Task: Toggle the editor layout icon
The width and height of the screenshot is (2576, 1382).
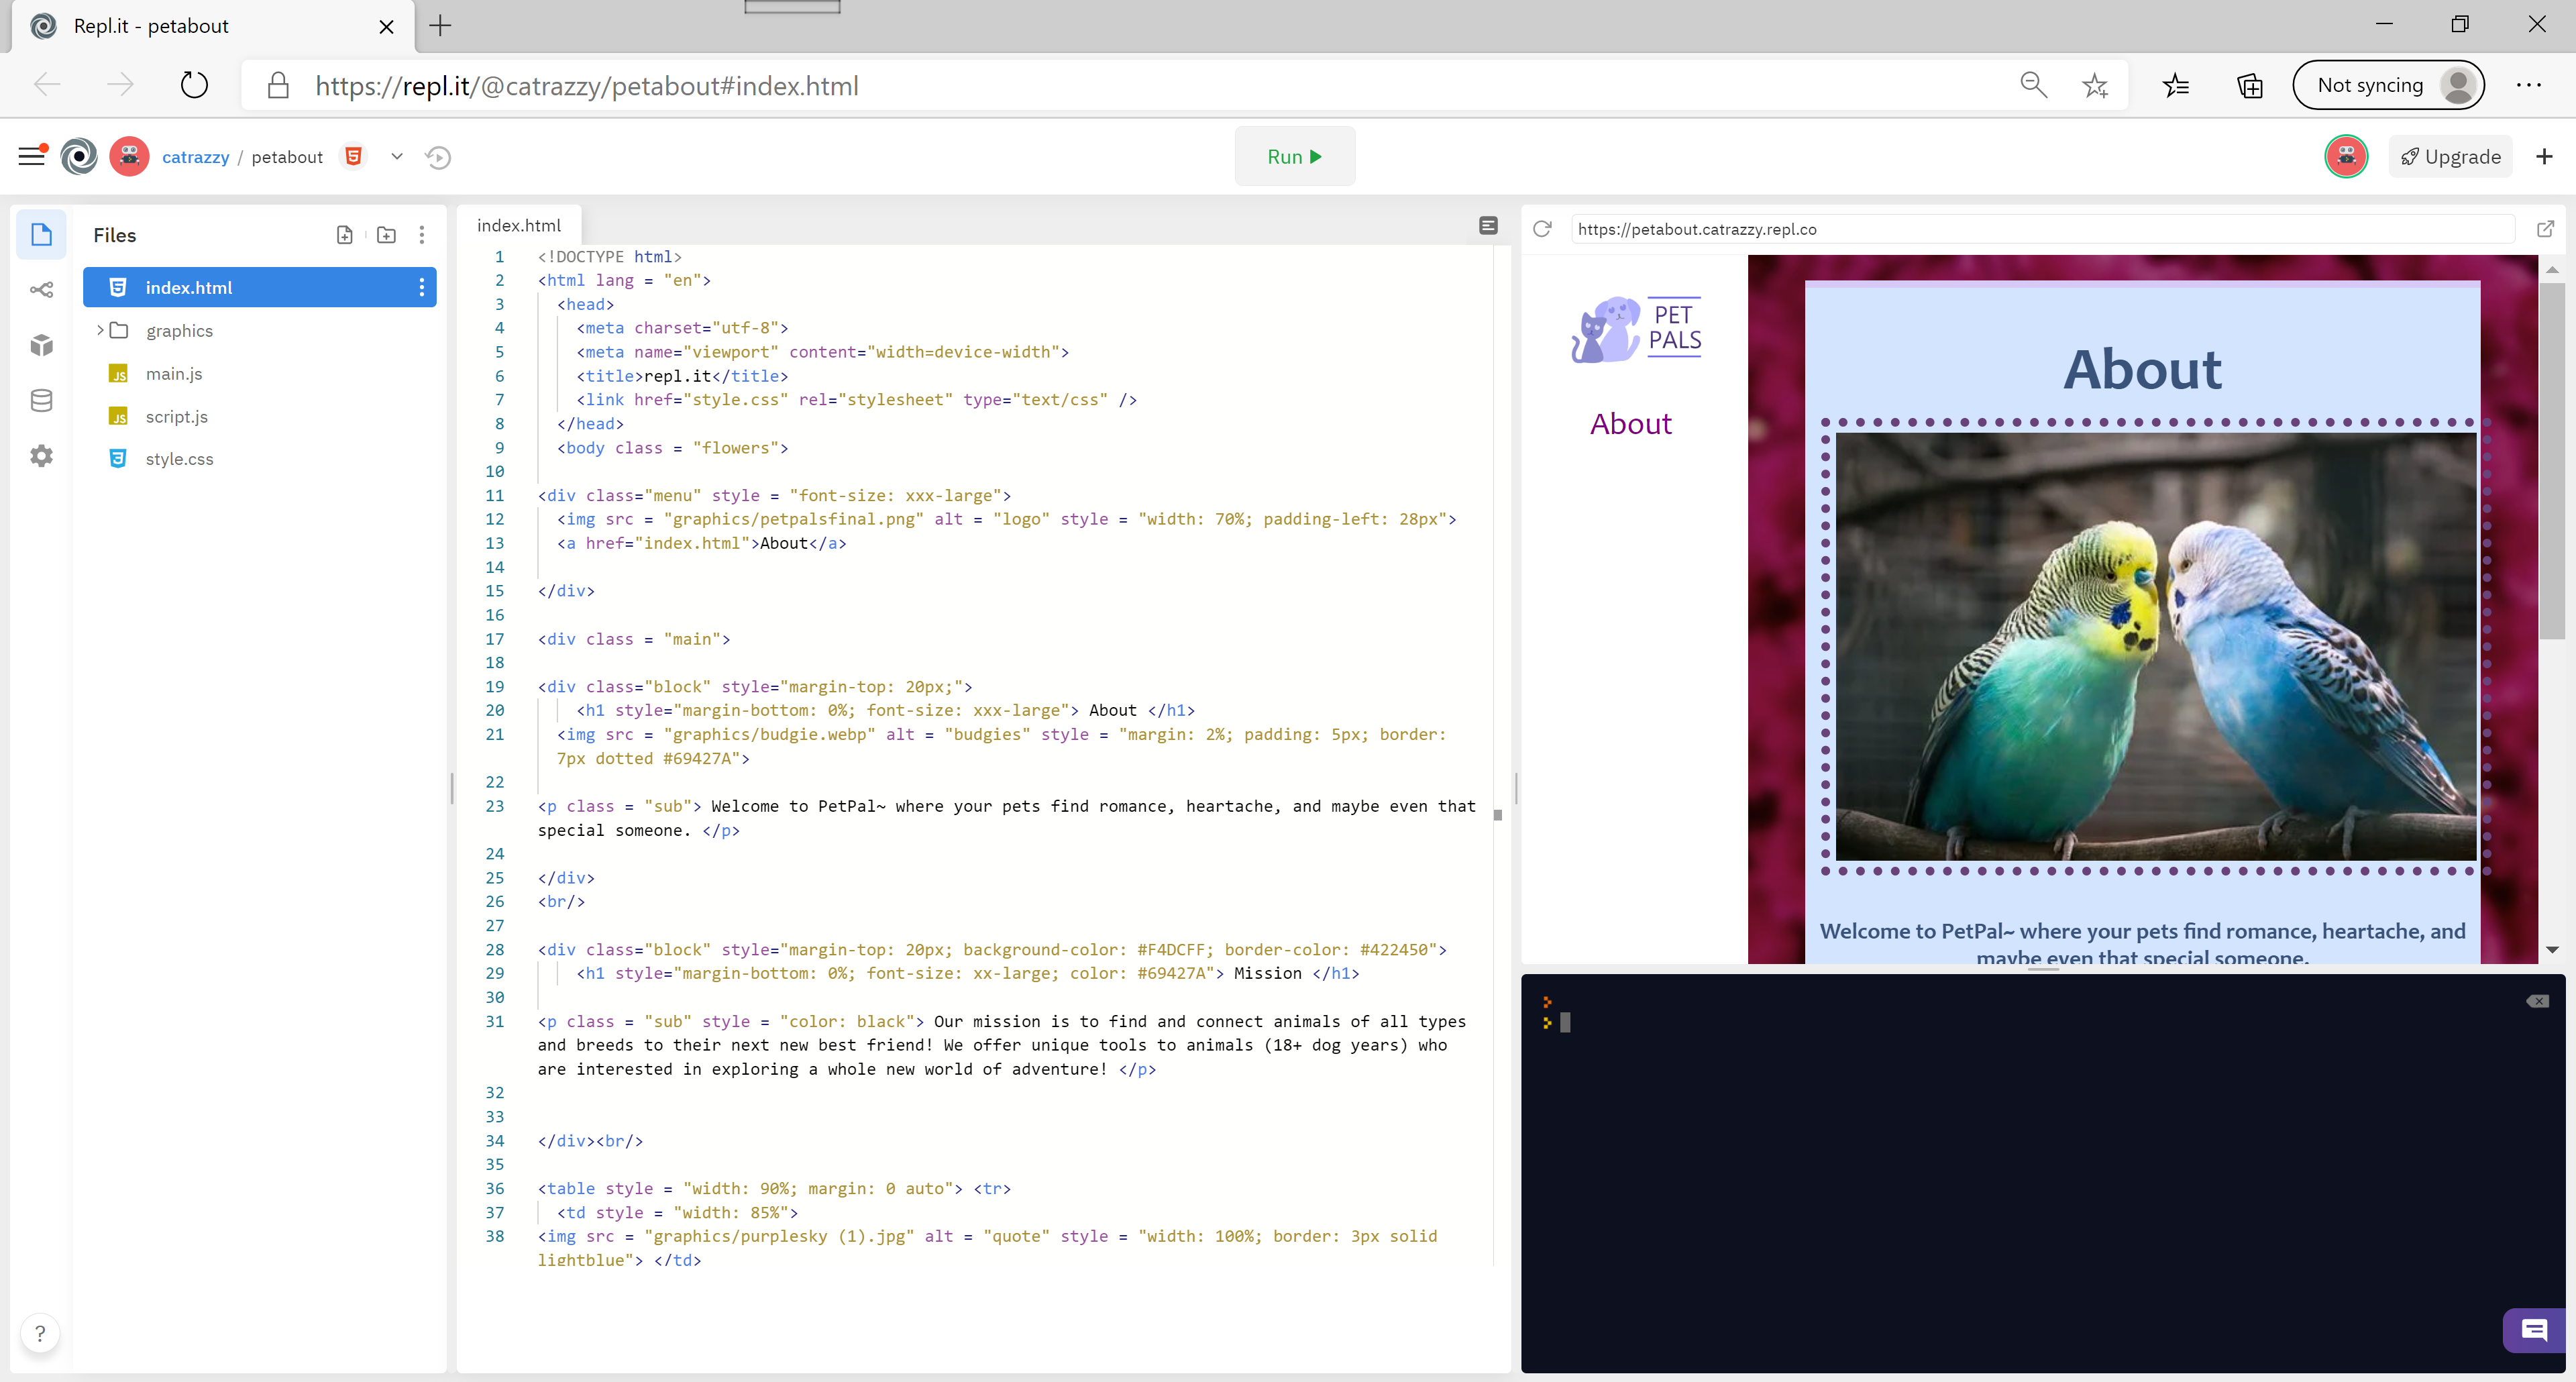Action: [1488, 226]
